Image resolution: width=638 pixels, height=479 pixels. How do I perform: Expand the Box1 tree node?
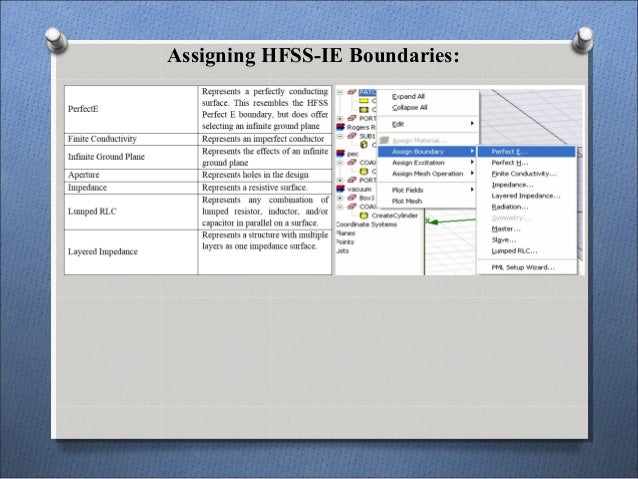tap(340, 198)
